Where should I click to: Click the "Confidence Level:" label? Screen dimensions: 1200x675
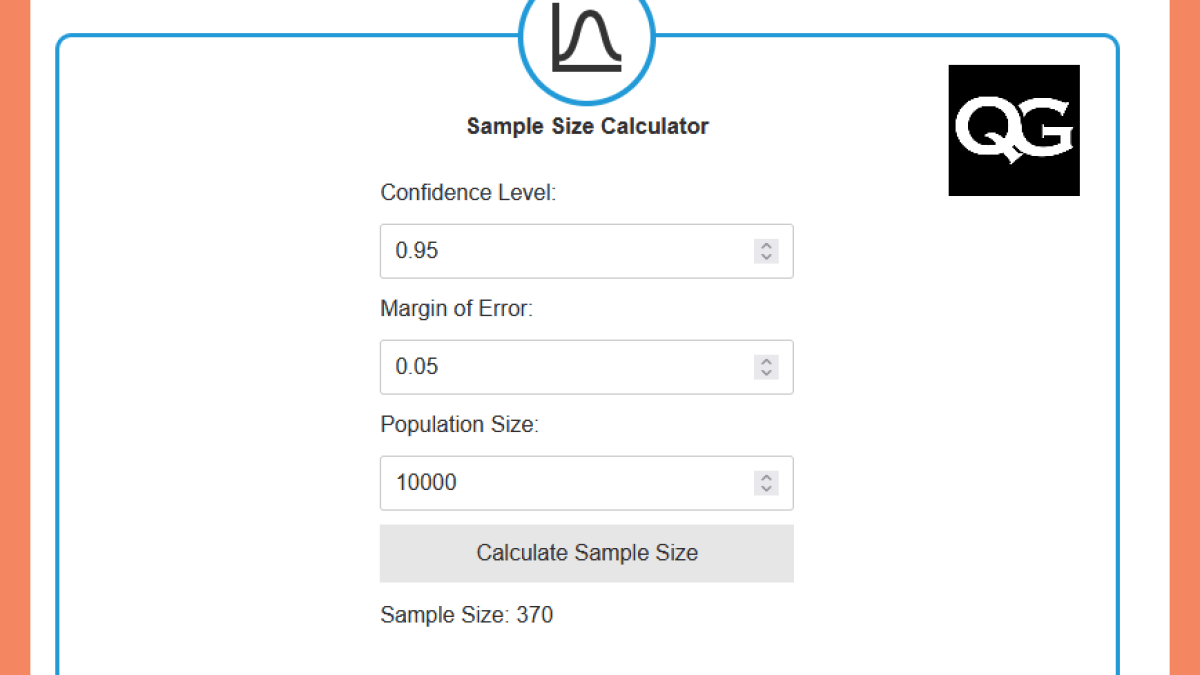tap(467, 193)
